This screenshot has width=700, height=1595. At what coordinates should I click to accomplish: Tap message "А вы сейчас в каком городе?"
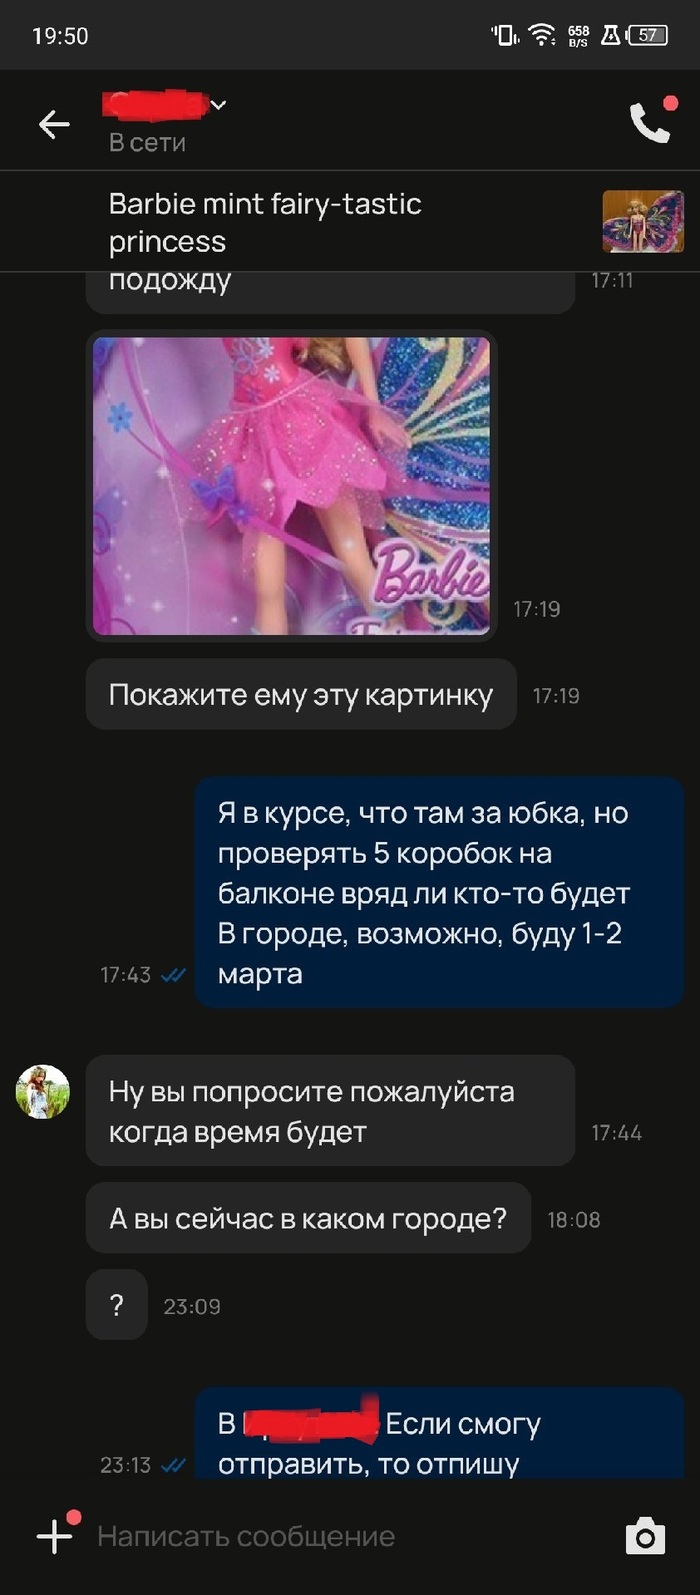pos(308,1219)
